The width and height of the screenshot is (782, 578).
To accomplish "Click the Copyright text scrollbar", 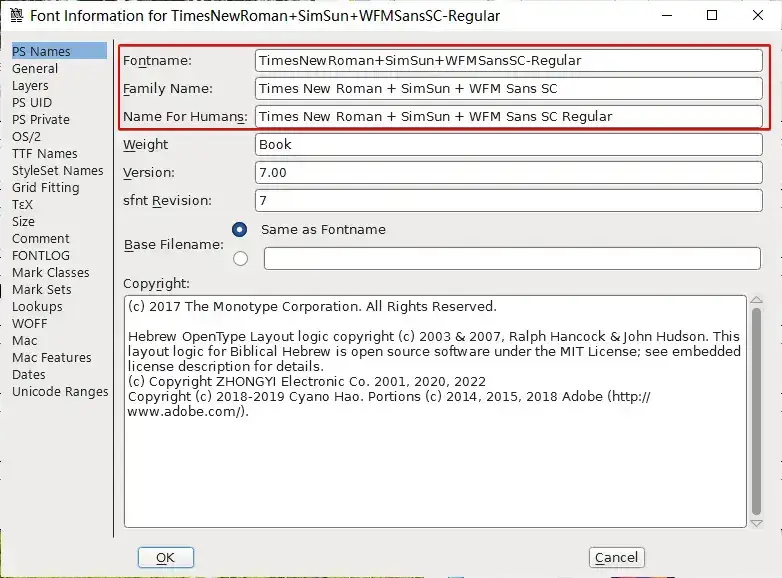I will coord(756,400).
